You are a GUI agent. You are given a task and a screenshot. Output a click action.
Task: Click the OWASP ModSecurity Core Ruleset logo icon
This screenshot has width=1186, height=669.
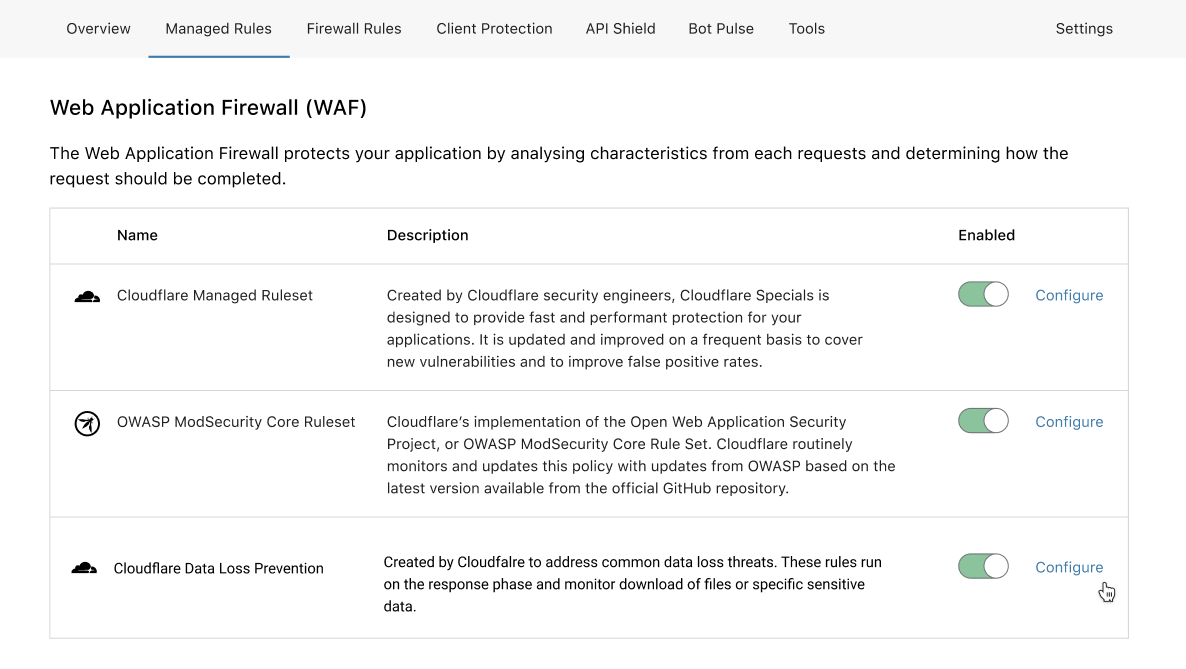point(87,423)
